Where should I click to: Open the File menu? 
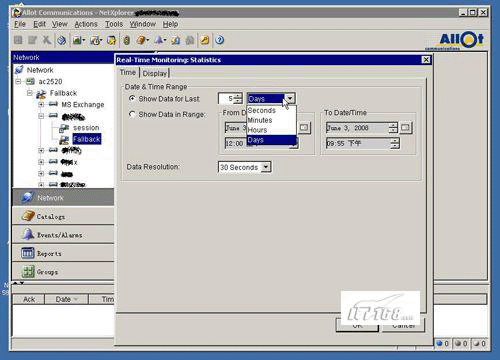20,24
